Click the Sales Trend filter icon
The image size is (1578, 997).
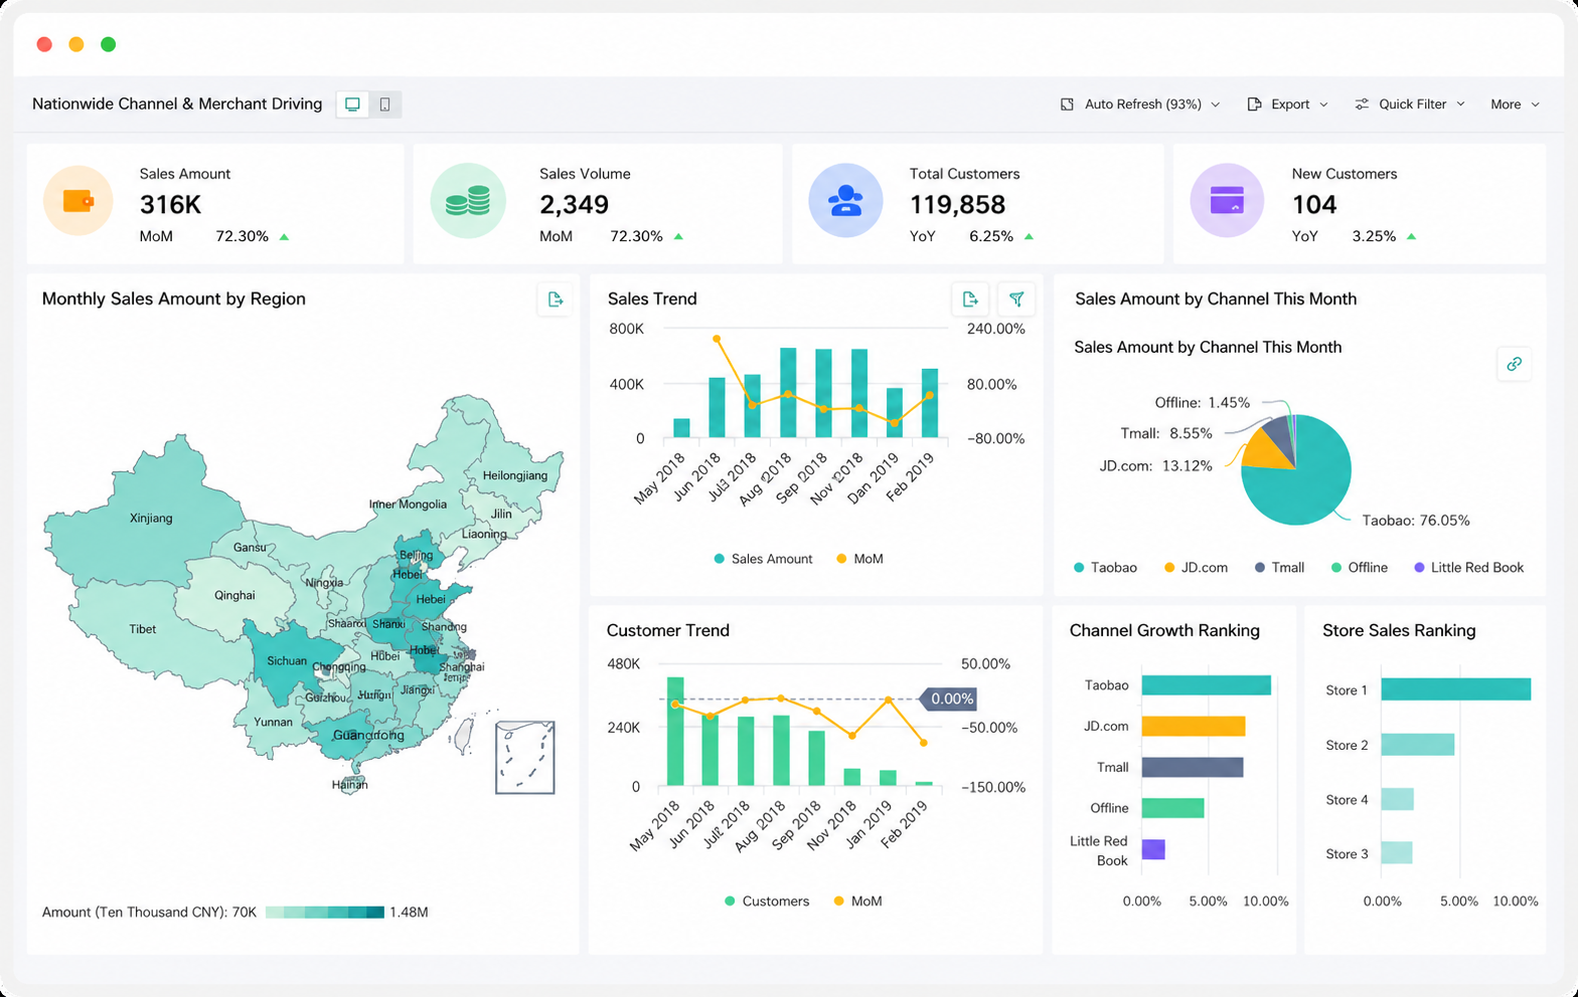click(1017, 299)
